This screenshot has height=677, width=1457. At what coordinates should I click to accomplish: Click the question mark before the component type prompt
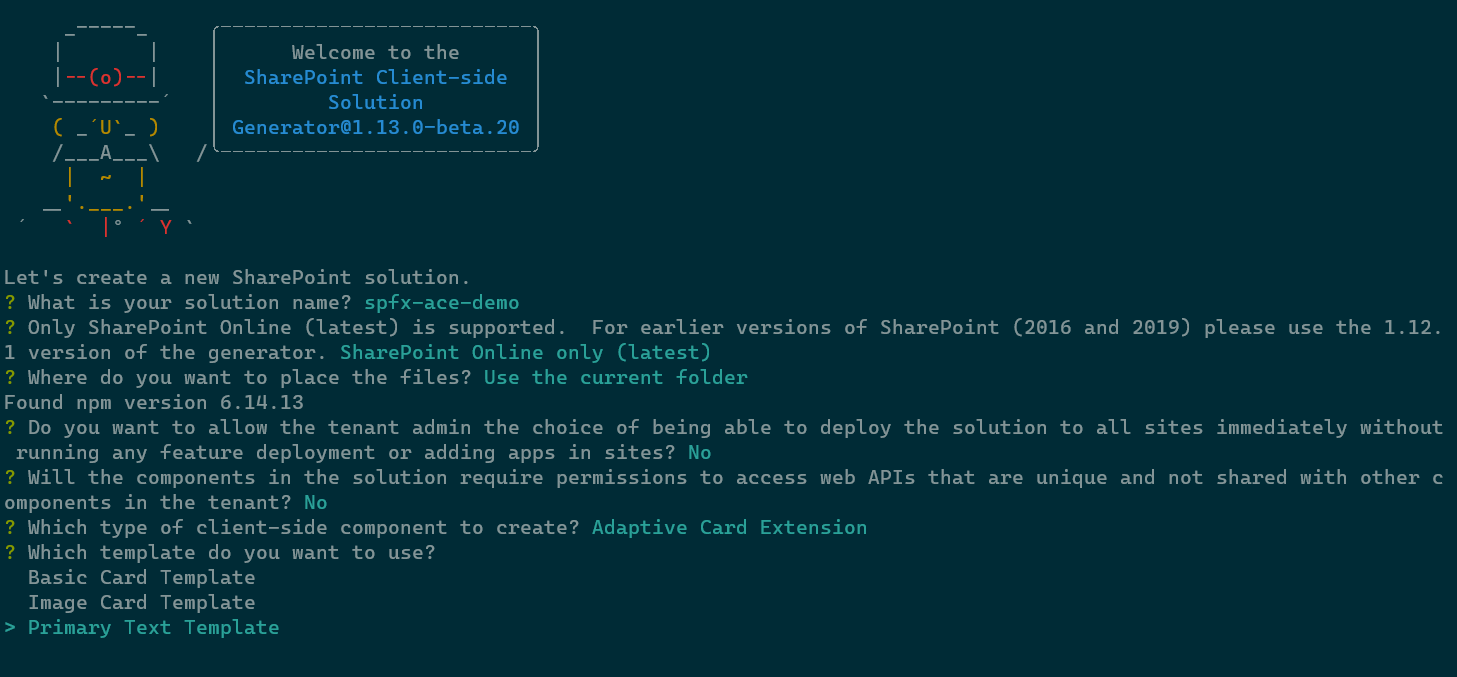click(x=10, y=528)
